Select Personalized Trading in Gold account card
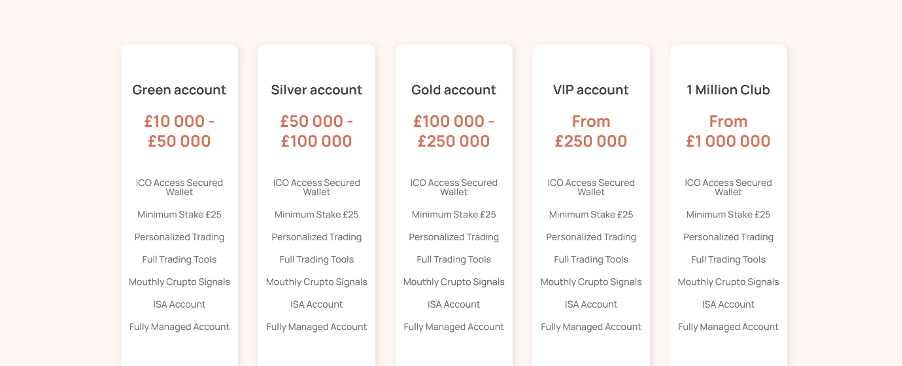Viewport: 902px width, 366px height. click(453, 237)
